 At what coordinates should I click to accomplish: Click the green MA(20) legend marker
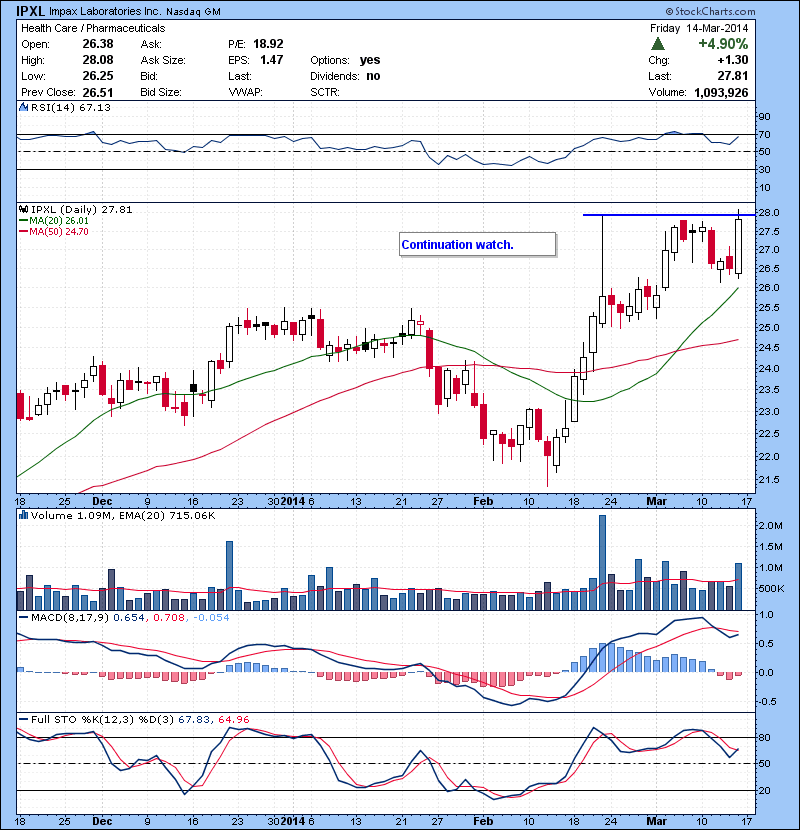coord(25,220)
